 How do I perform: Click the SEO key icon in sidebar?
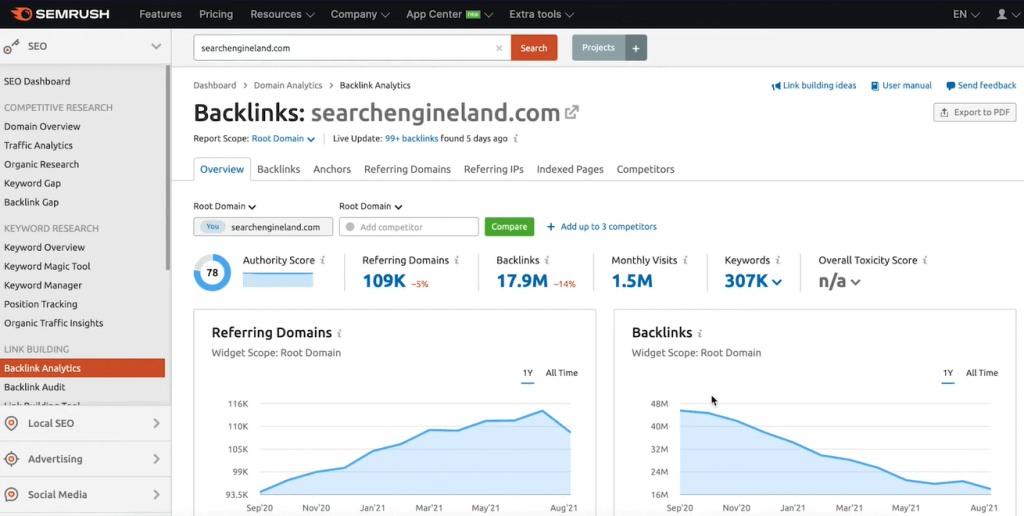point(11,47)
